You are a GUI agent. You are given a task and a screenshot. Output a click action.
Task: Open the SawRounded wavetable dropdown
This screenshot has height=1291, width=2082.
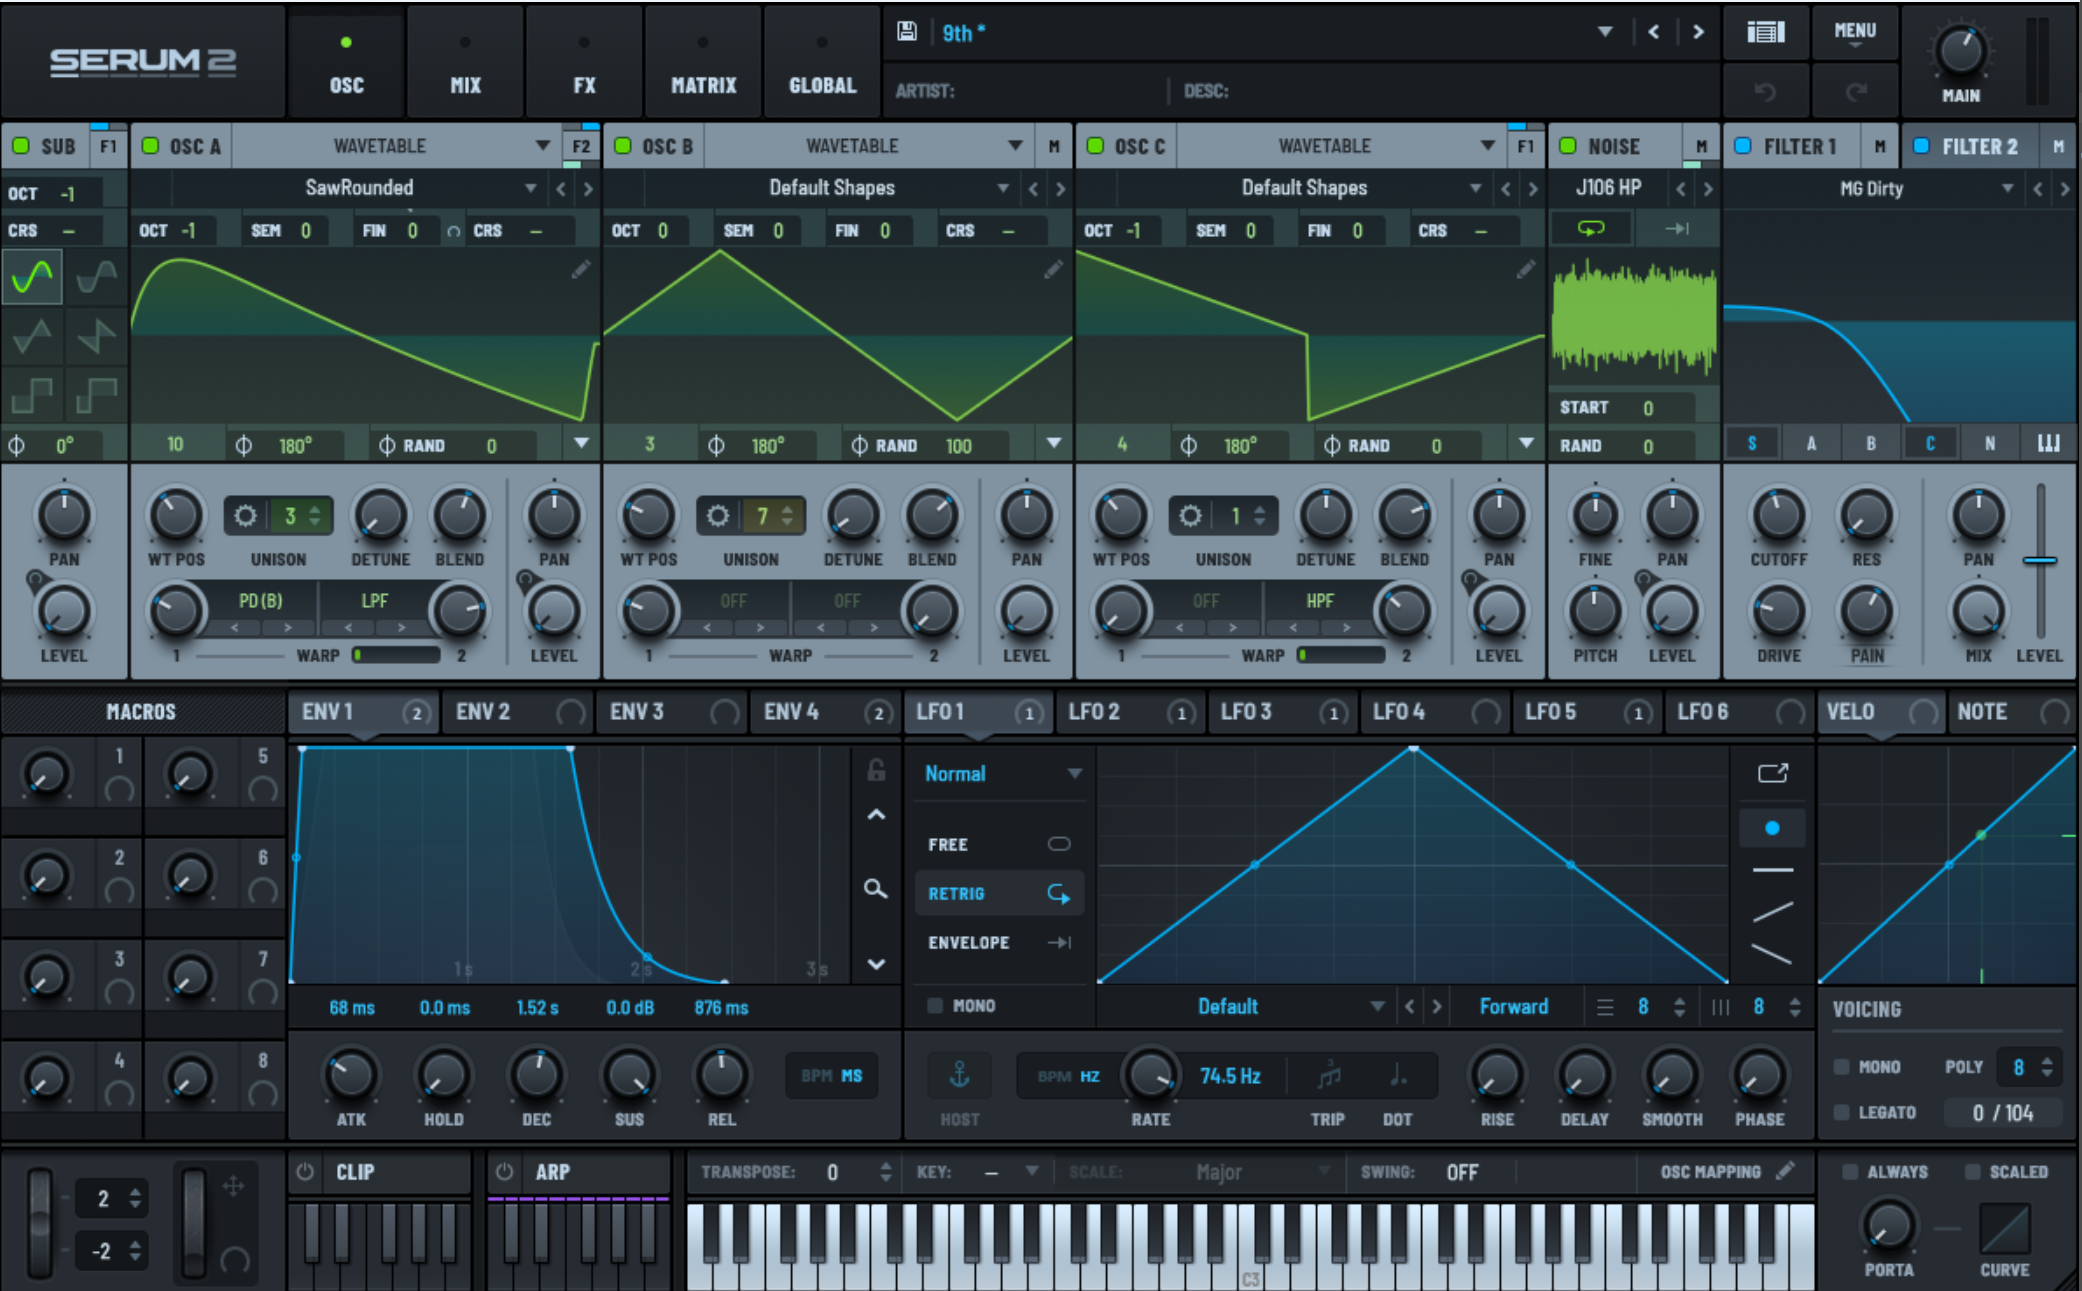click(x=530, y=188)
